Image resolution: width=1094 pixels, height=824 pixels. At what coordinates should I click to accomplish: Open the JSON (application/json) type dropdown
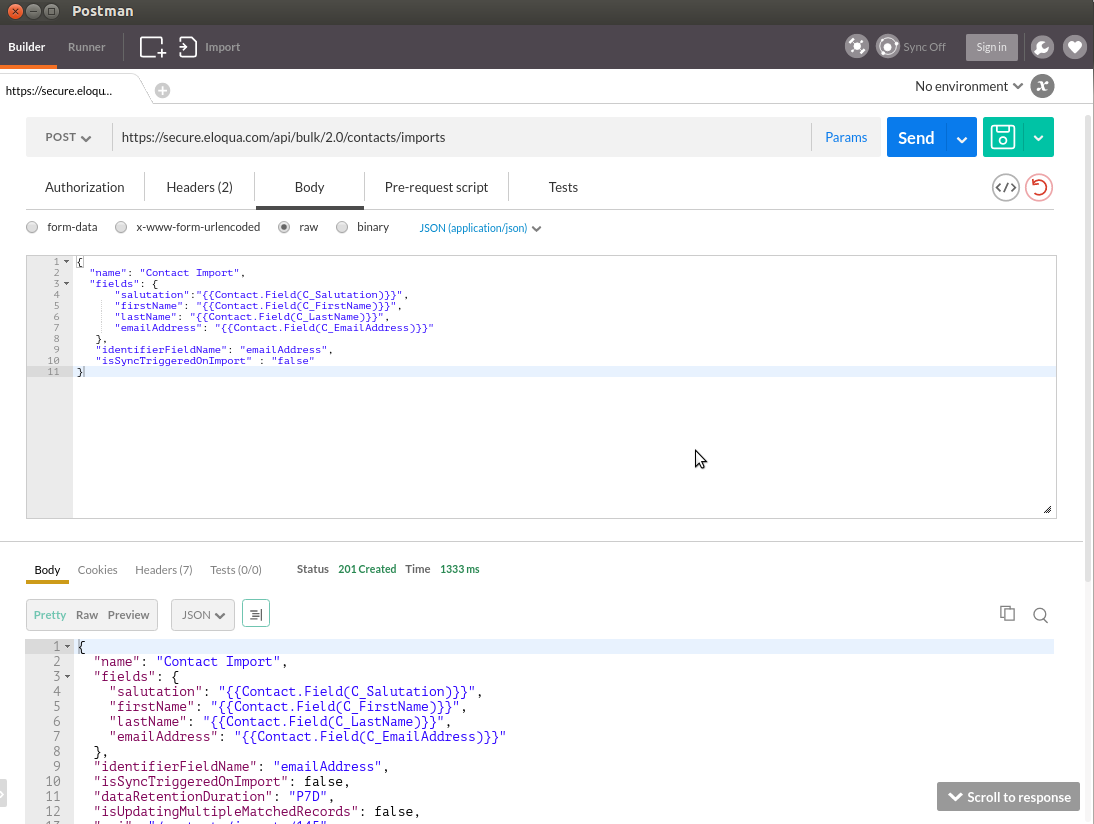point(480,228)
